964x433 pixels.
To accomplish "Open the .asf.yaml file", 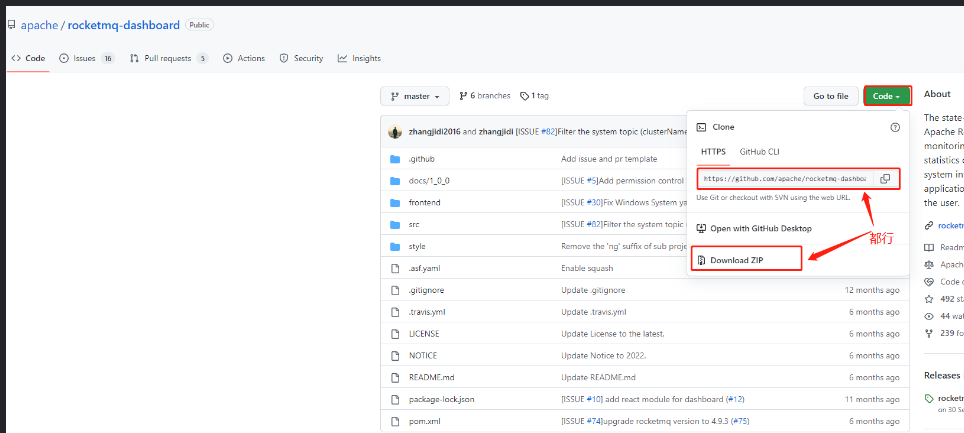I will click(x=424, y=268).
